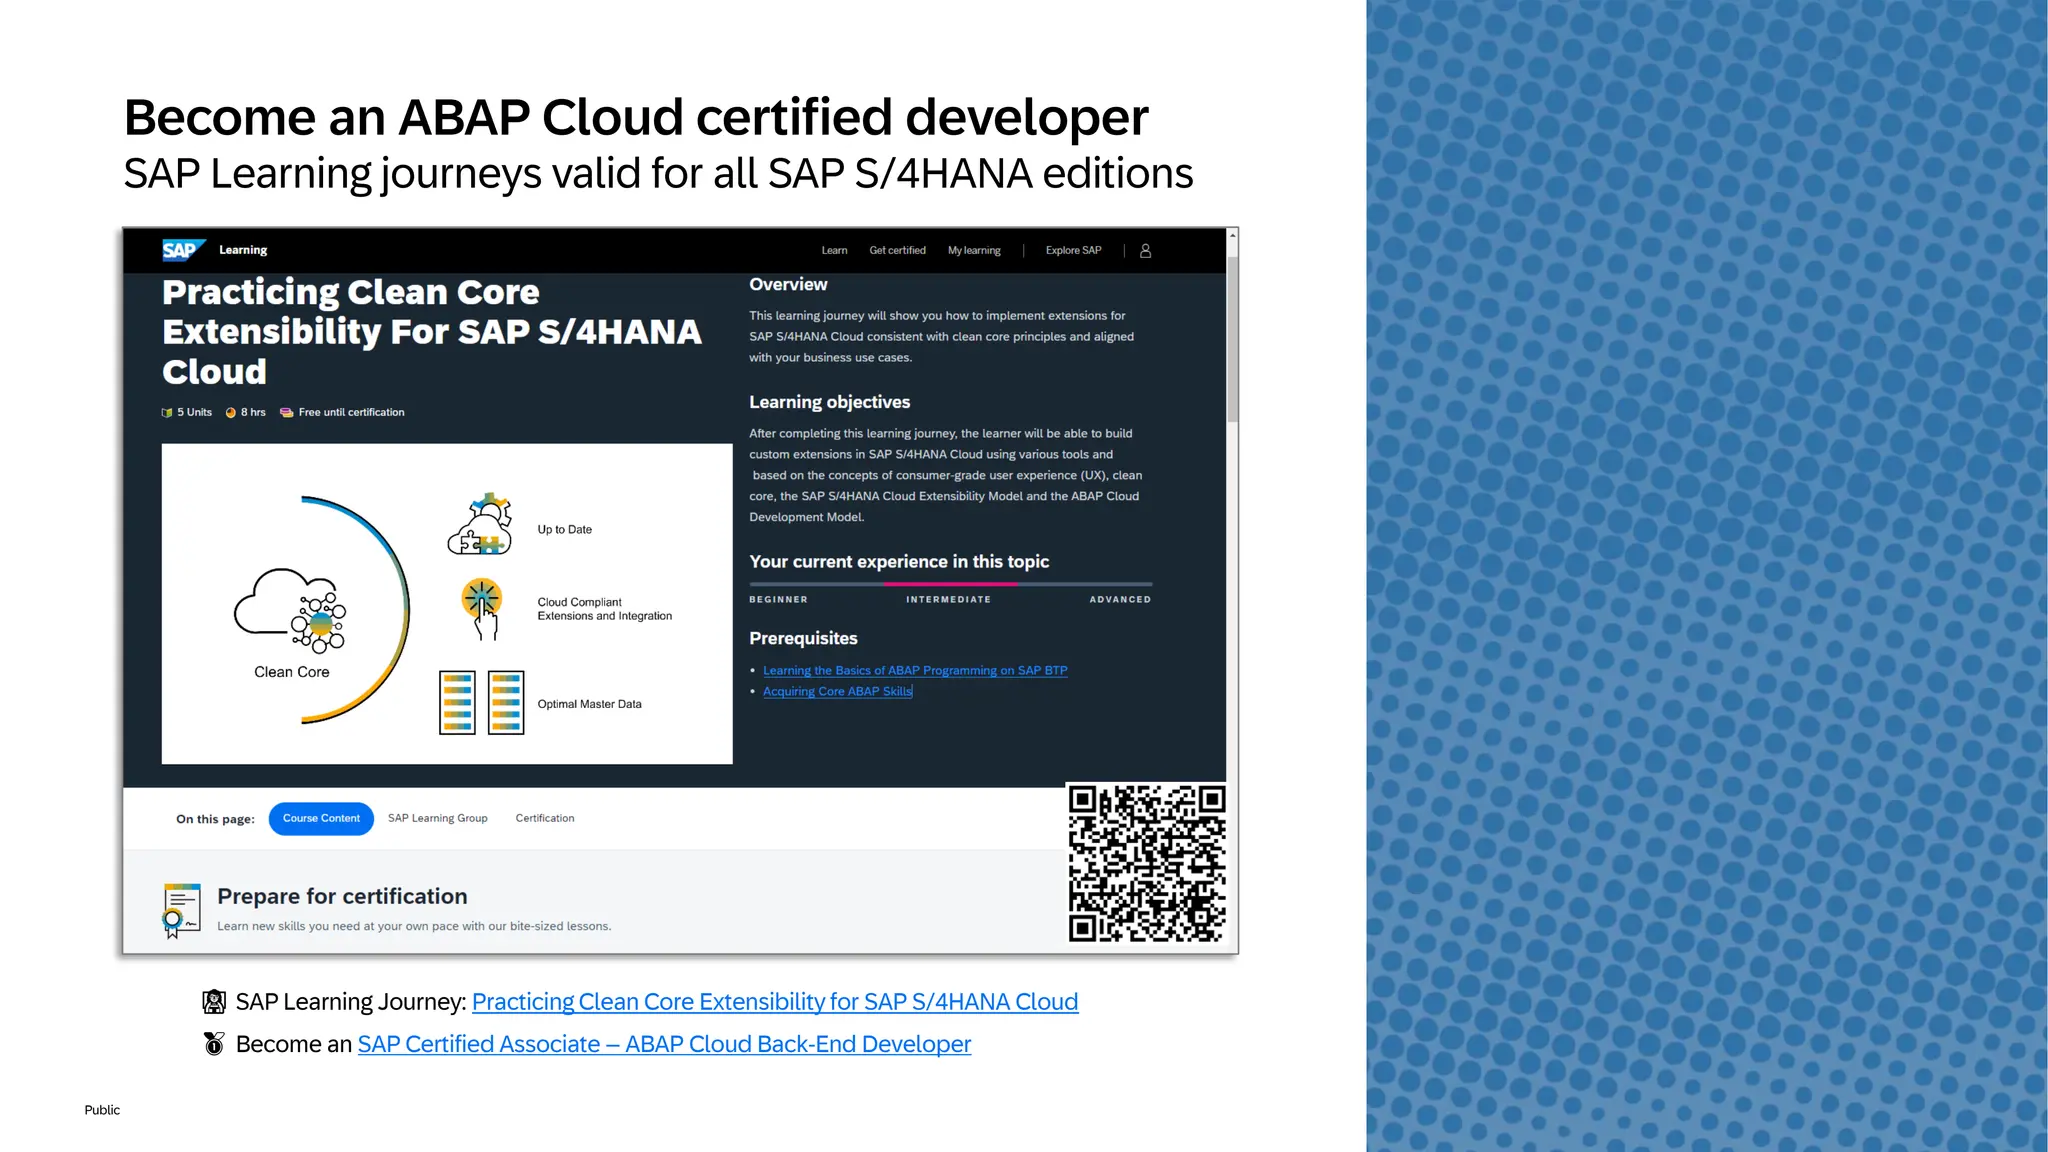Click the Learning objectives heading

pyautogui.click(x=830, y=402)
